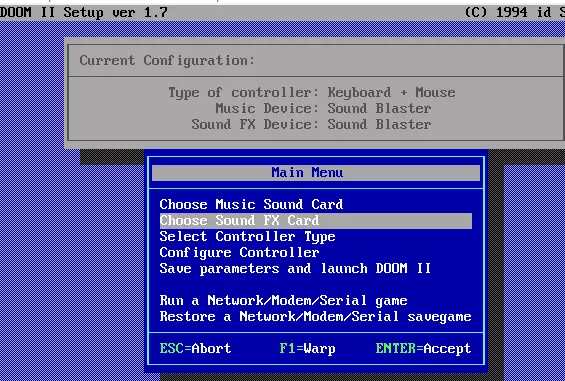
Task: Open Configure Controller menu item
Action: [239, 252]
